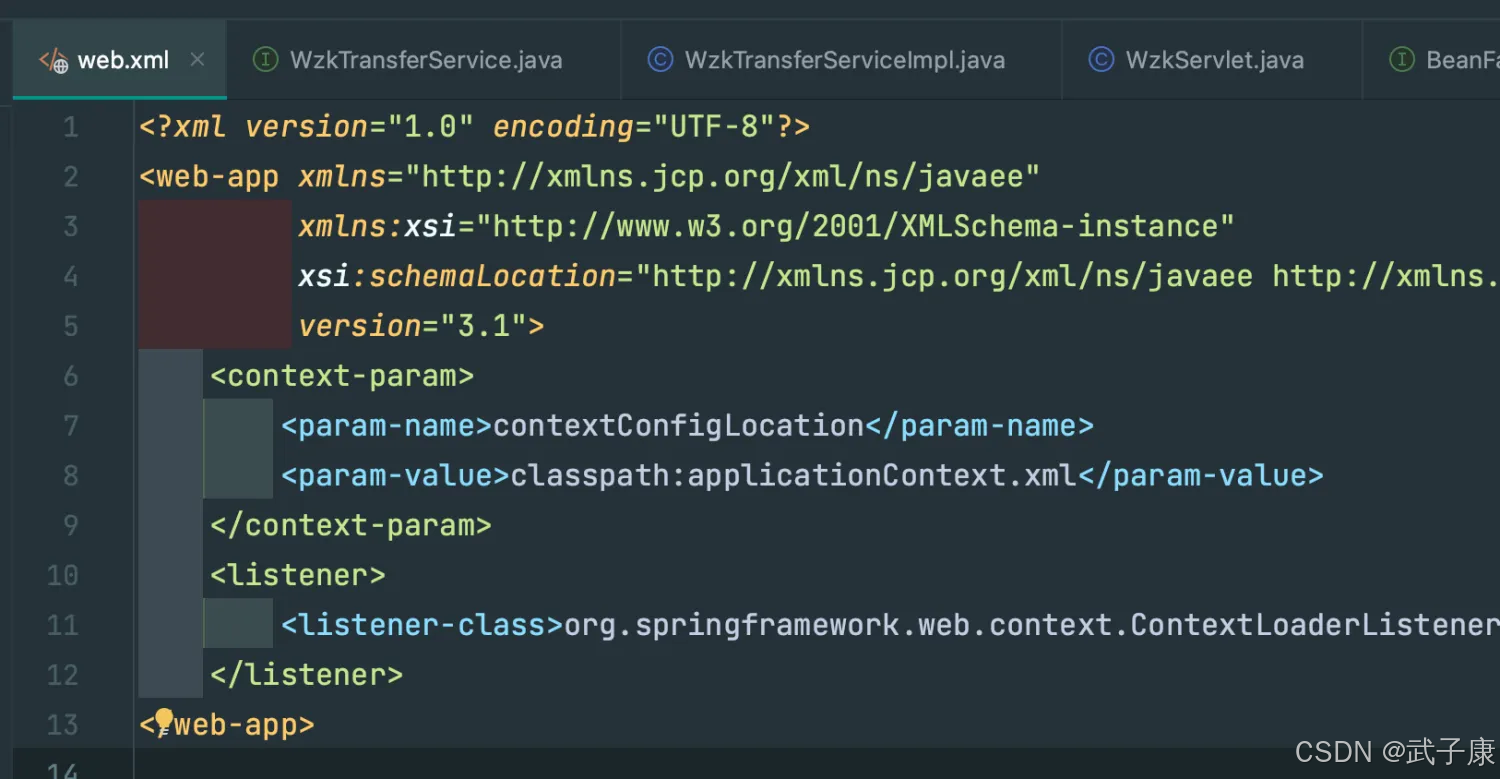Click the class icon on WzkServlet.java tab
This screenshot has height=779, width=1500.
tap(1101, 60)
